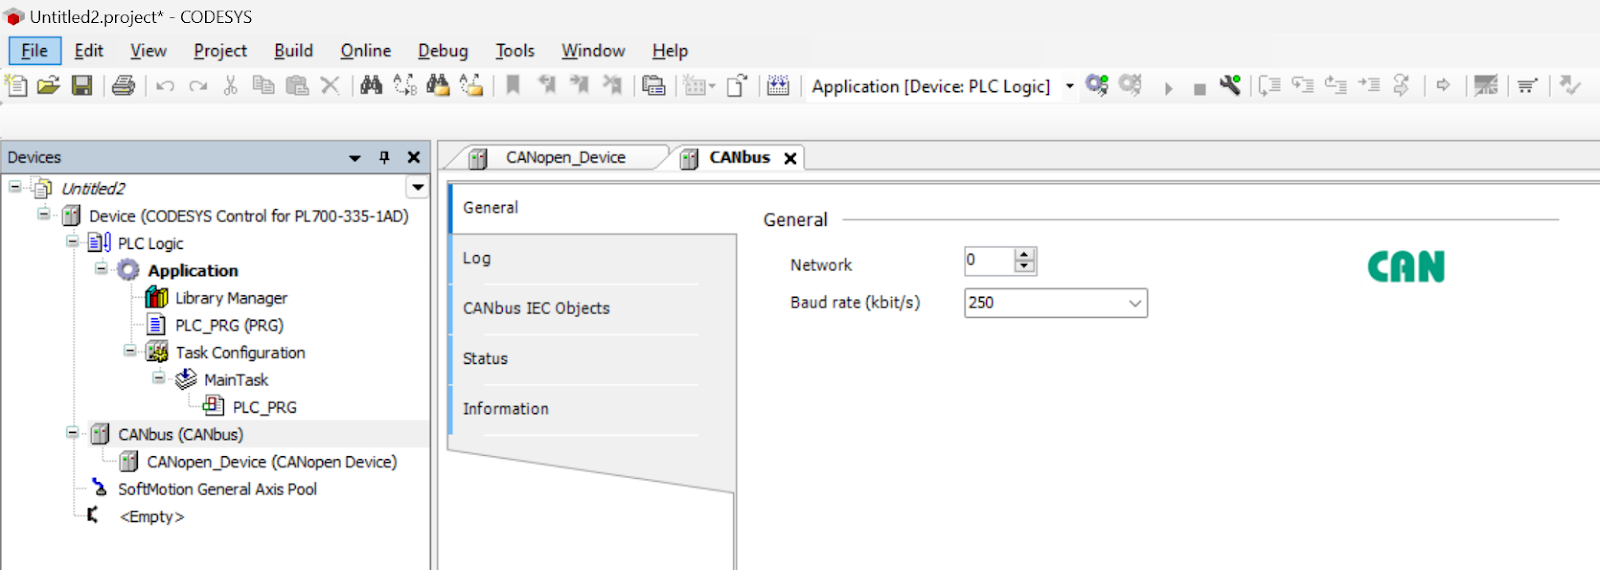Cut selection with the scissors icon
The height and width of the screenshot is (570, 1600).
coord(230,85)
